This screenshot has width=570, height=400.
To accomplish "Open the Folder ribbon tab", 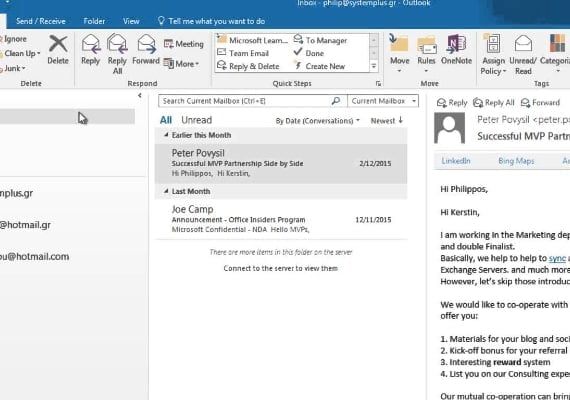I will pyautogui.click(x=94, y=21).
